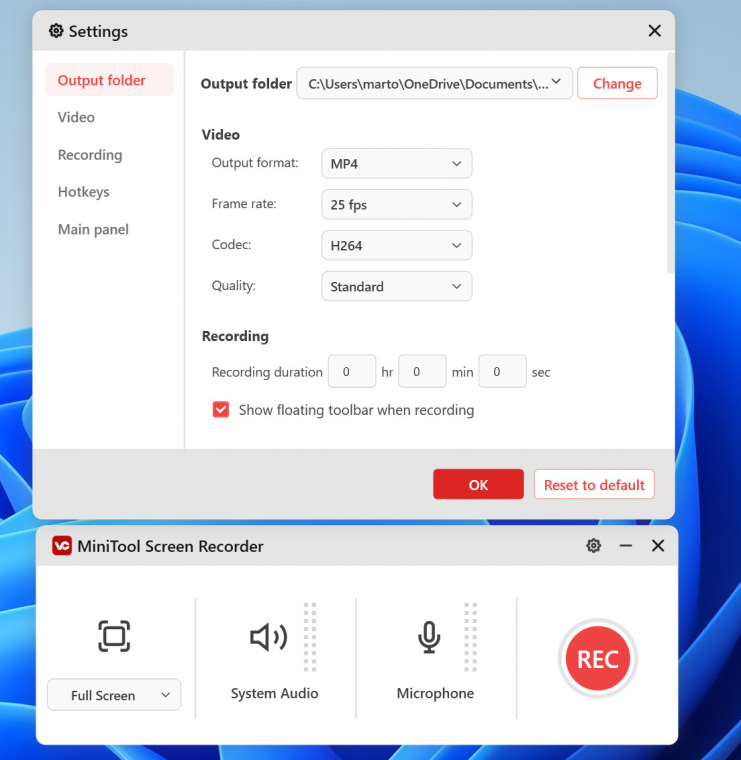741x760 pixels.
Task: Close the Settings dialog with X
Action: (655, 31)
